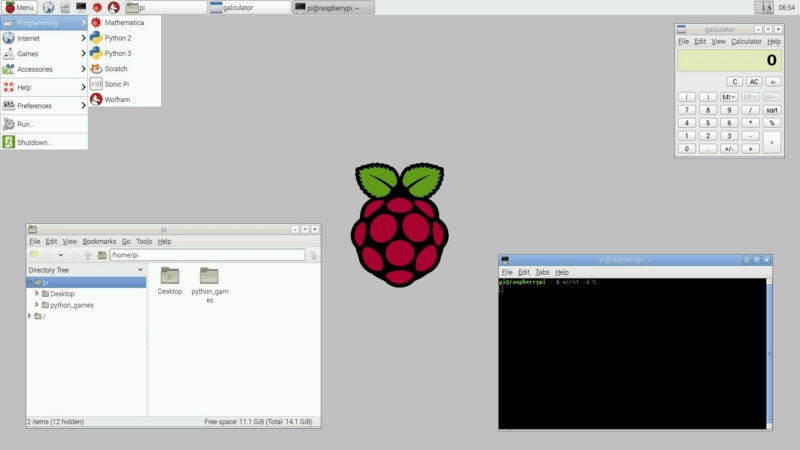800x450 pixels.
Task: Click the 7 key in calculator
Action: point(687,110)
